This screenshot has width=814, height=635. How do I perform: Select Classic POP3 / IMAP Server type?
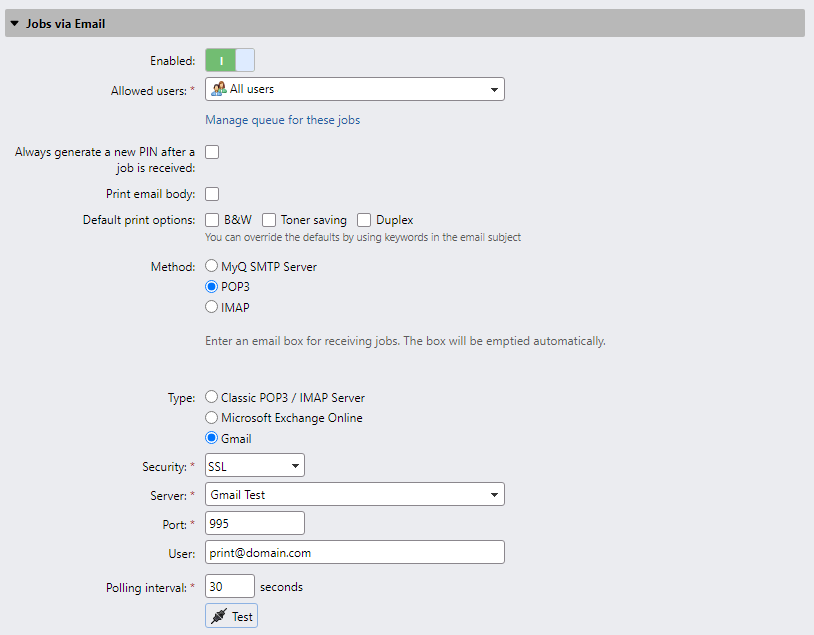pyautogui.click(x=211, y=396)
